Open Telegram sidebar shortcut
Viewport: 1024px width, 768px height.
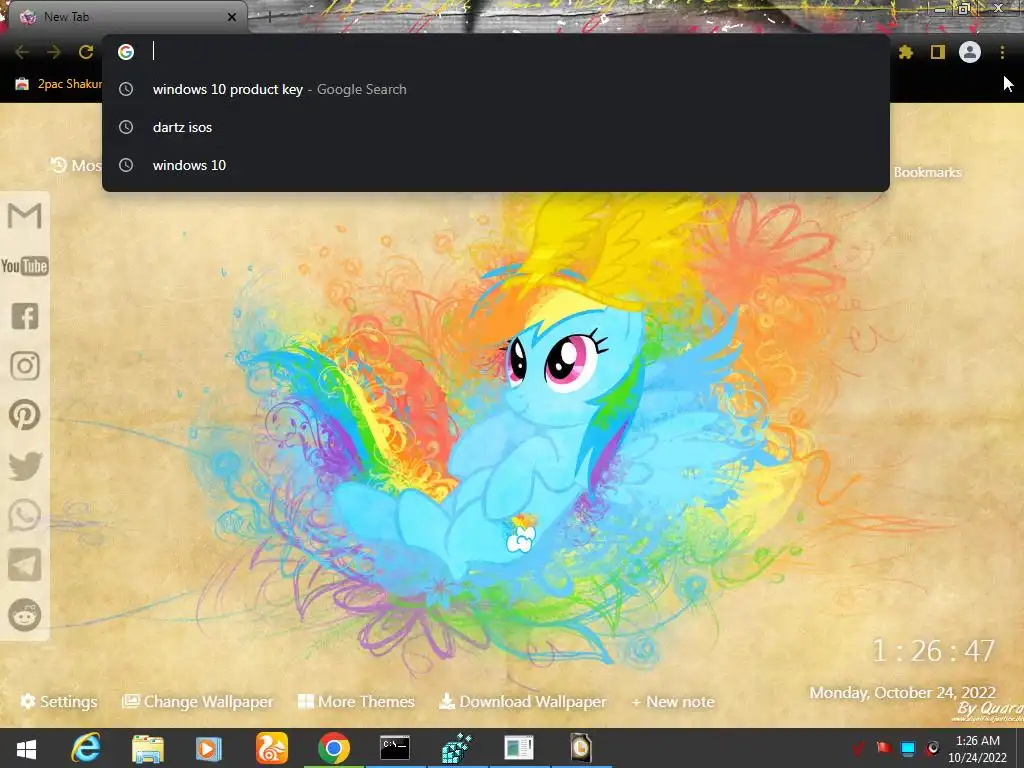click(x=25, y=565)
